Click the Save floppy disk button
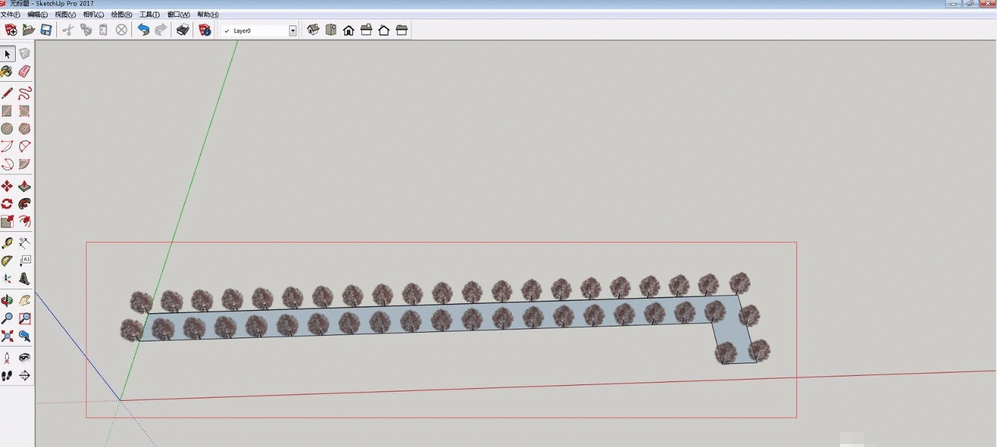 45,31
